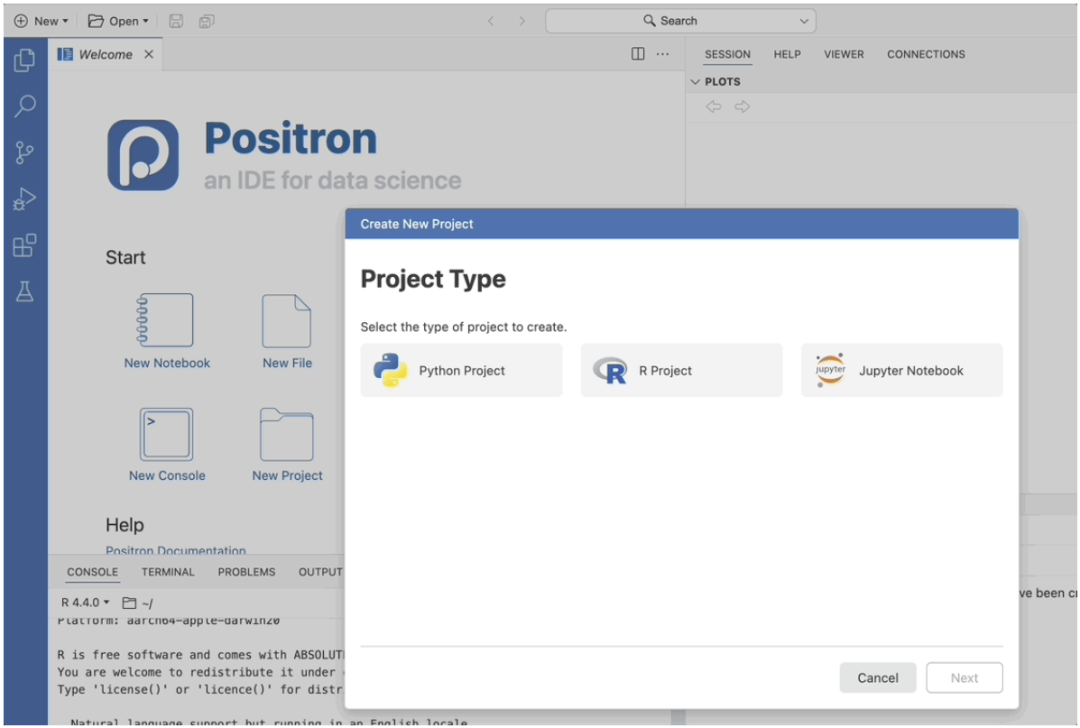Click the top Search field
This screenshot has height=728, width=1080.
pyautogui.click(x=681, y=21)
